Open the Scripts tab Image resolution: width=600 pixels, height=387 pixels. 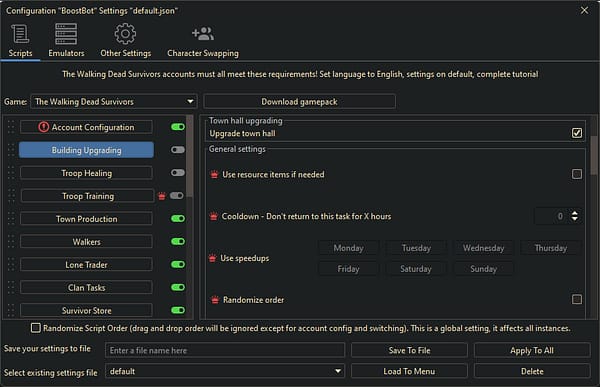[20, 41]
